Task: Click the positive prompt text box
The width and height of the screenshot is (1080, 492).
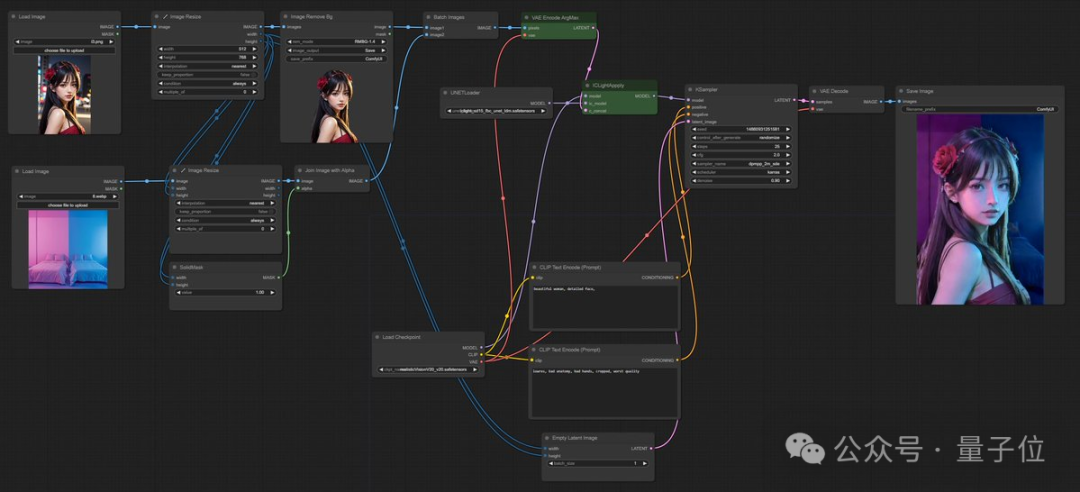Action: click(x=604, y=306)
